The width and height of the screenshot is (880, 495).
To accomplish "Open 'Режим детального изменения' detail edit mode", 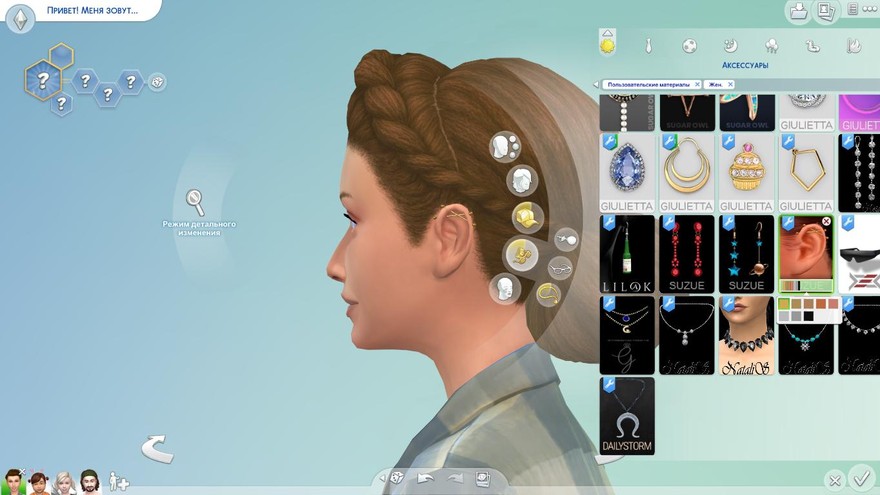I will [199, 212].
